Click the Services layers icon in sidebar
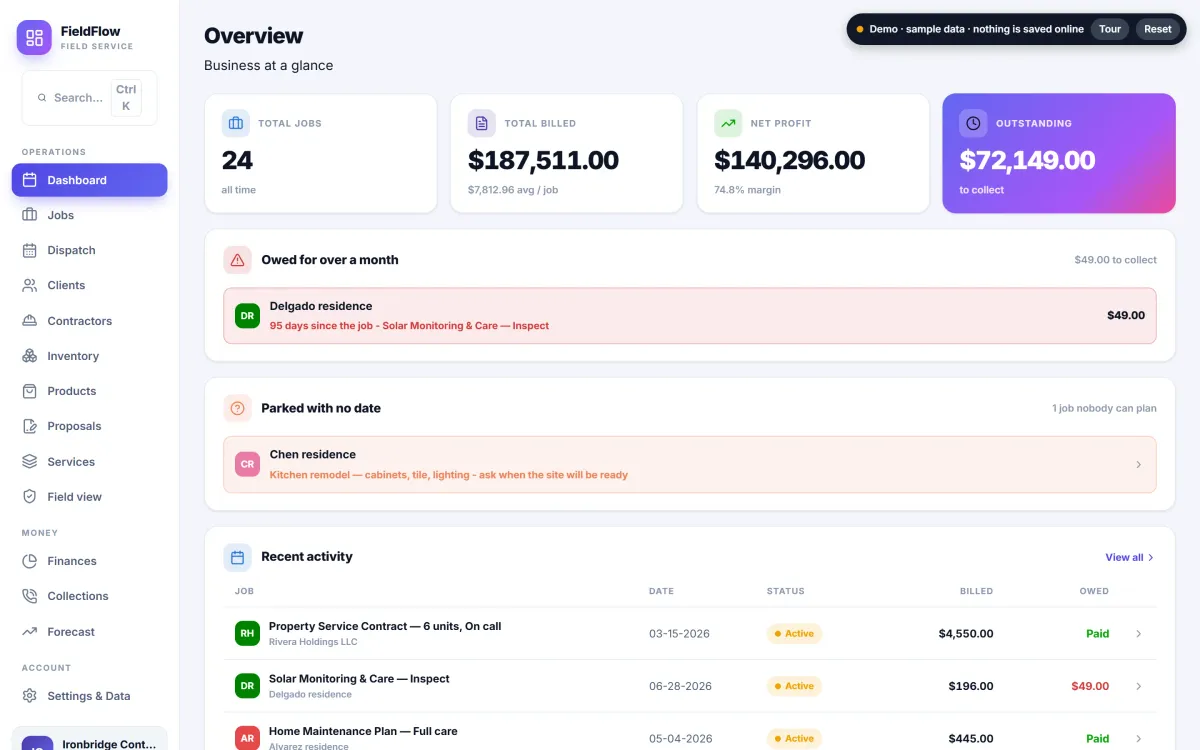Viewport: 1200px width, 750px height. (30, 462)
